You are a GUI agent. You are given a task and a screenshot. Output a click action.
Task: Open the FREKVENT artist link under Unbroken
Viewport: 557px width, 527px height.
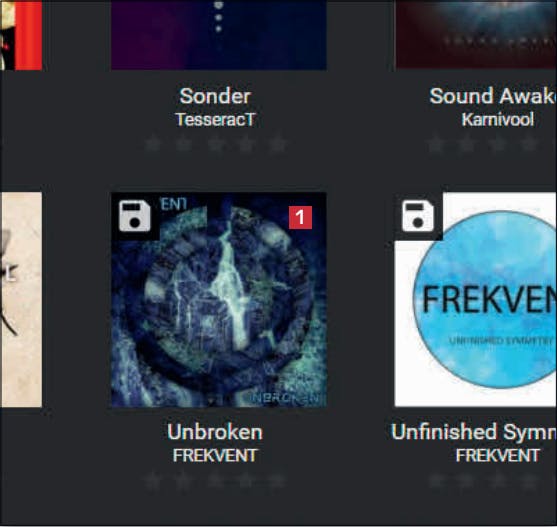click(x=215, y=455)
